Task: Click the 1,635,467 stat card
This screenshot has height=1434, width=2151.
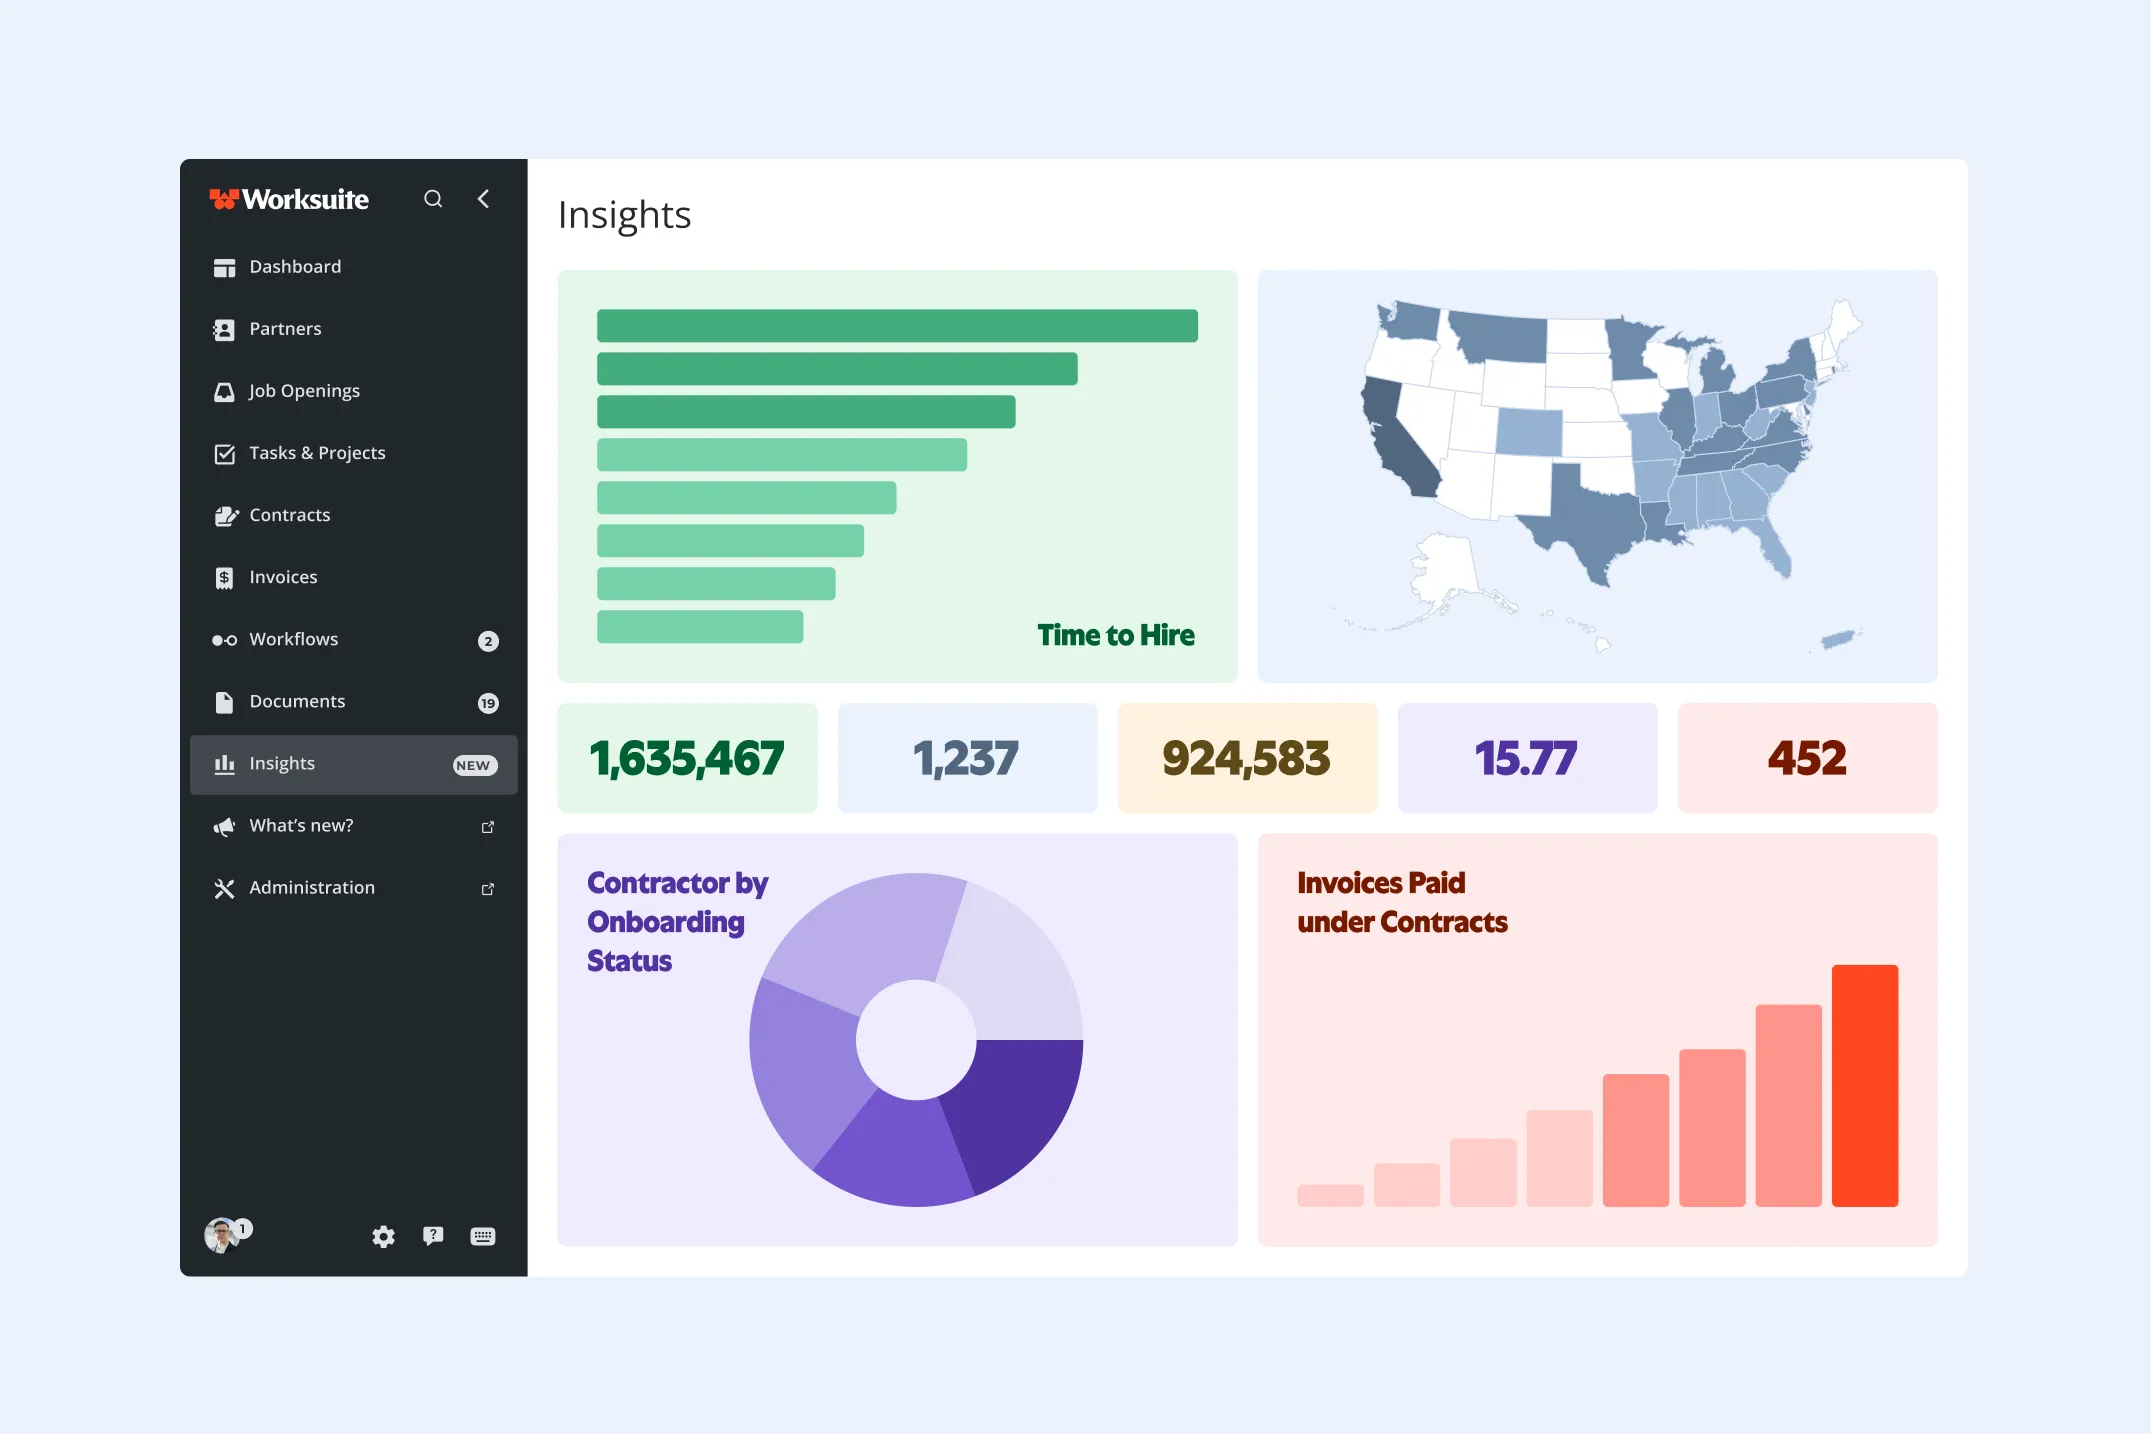Action: (687, 758)
